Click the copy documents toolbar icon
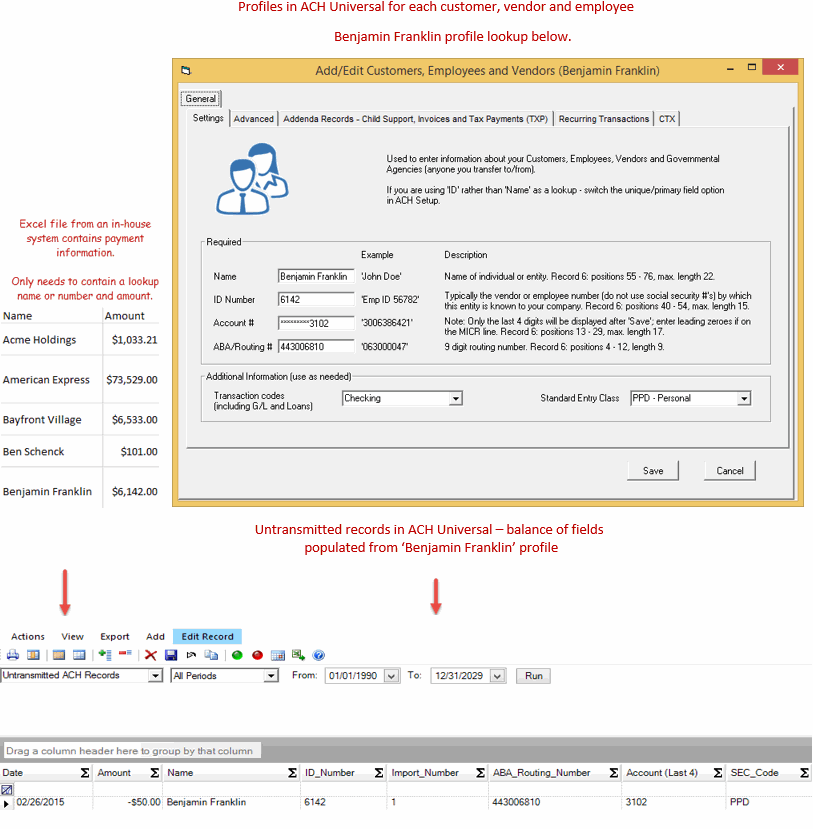Image resolution: width=813 pixels, height=829 pixels. [x=211, y=655]
